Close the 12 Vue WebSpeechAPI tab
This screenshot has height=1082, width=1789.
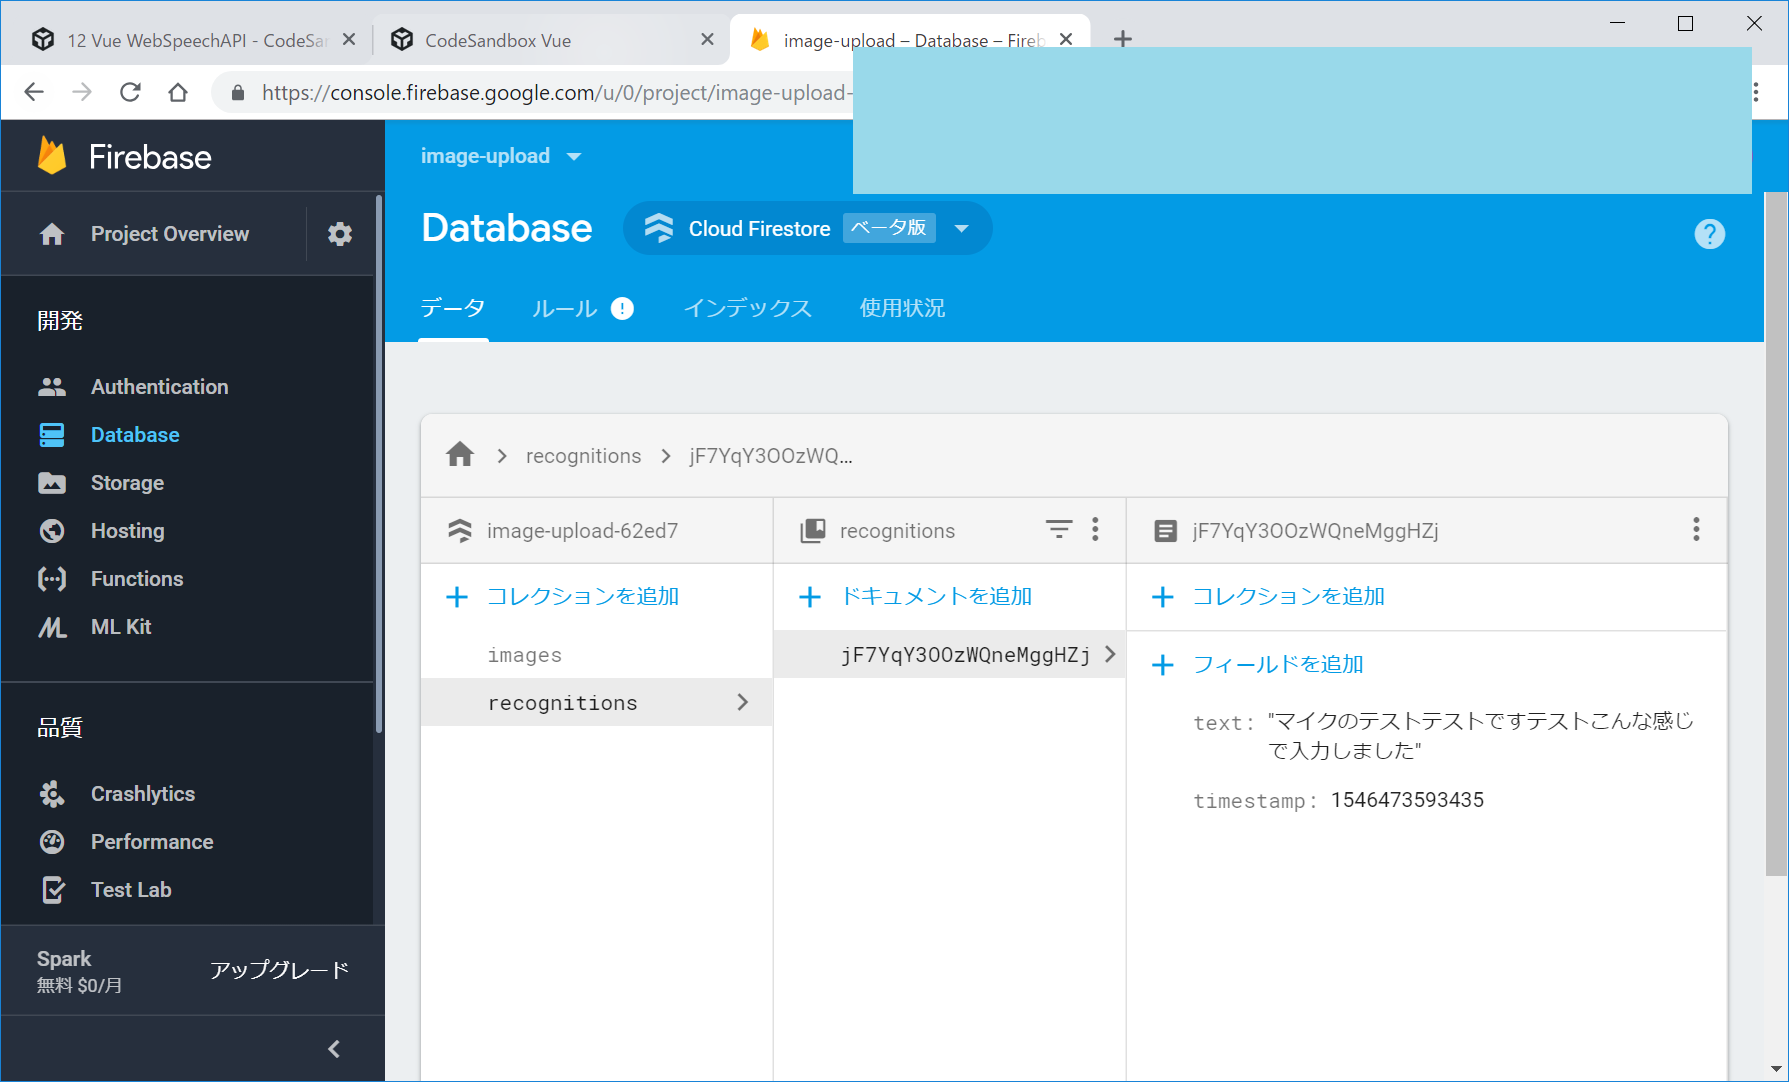tap(349, 39)
